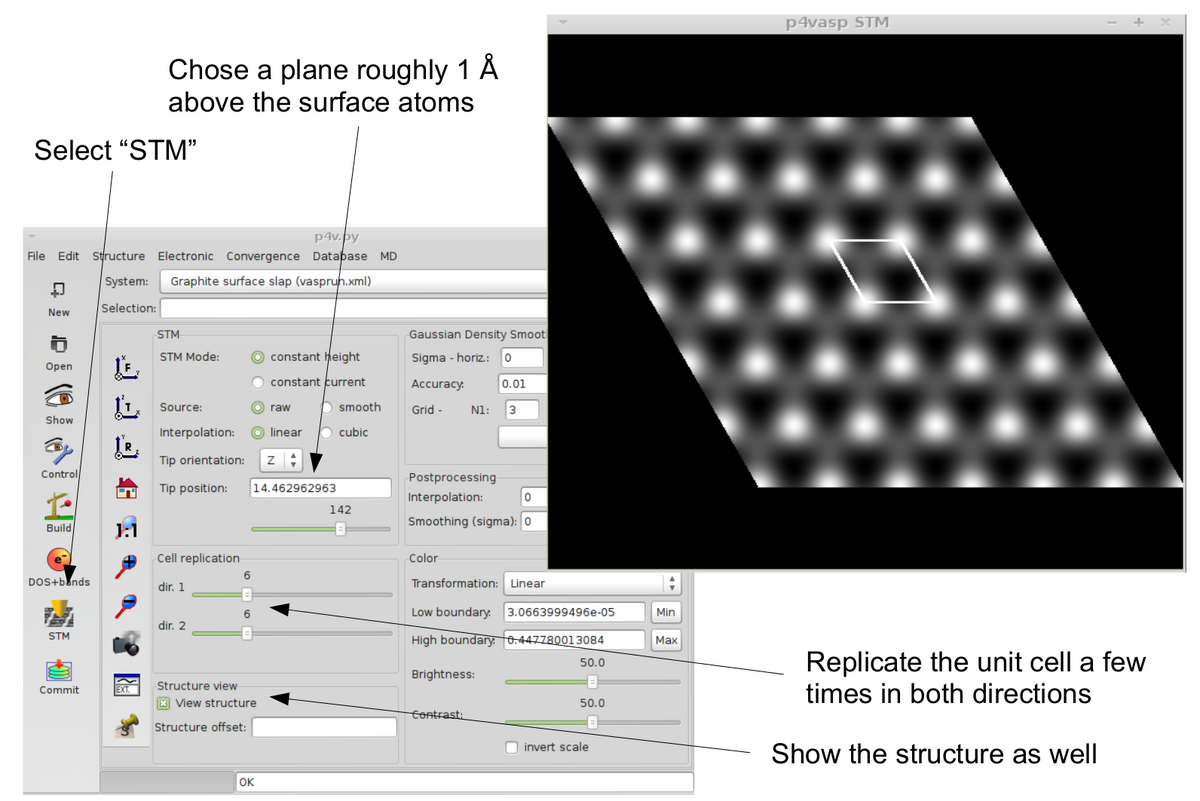Open the Database menu
The height and width of the screenshot is (801, 1200).
pos(339,256)
